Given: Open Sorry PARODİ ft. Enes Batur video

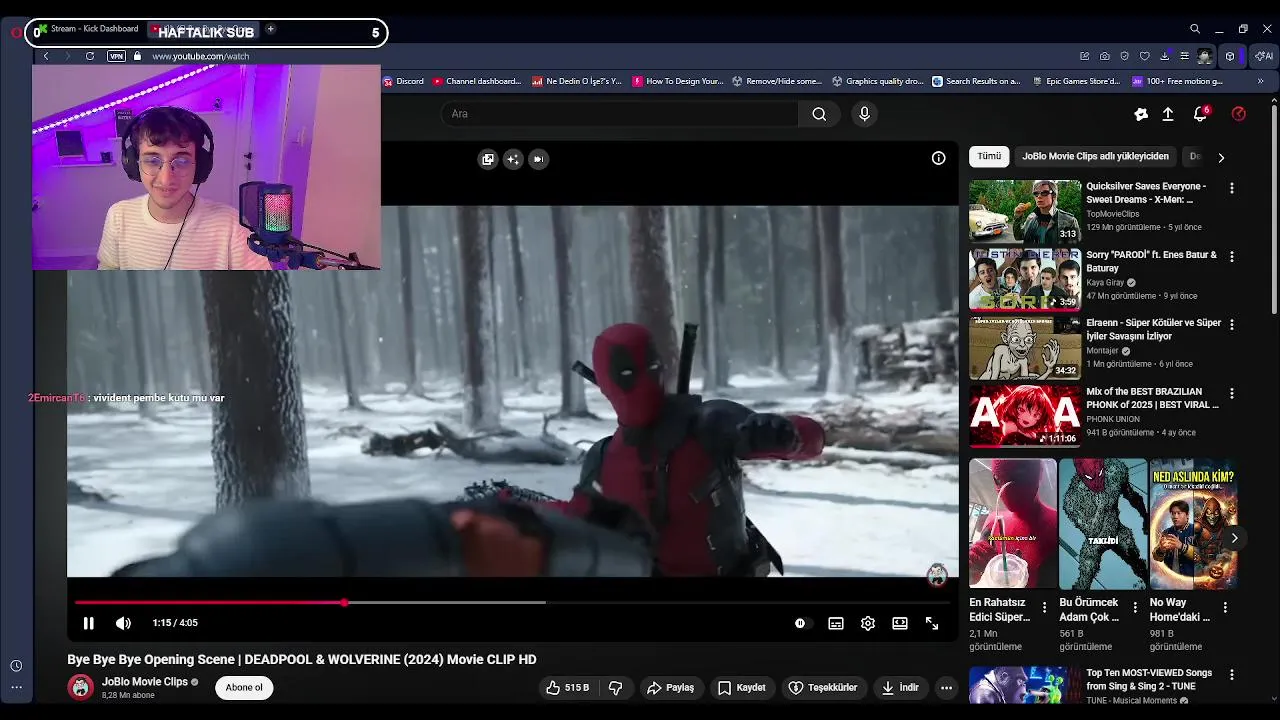Looking at the screenshot, I should [x=1025, y=279].
